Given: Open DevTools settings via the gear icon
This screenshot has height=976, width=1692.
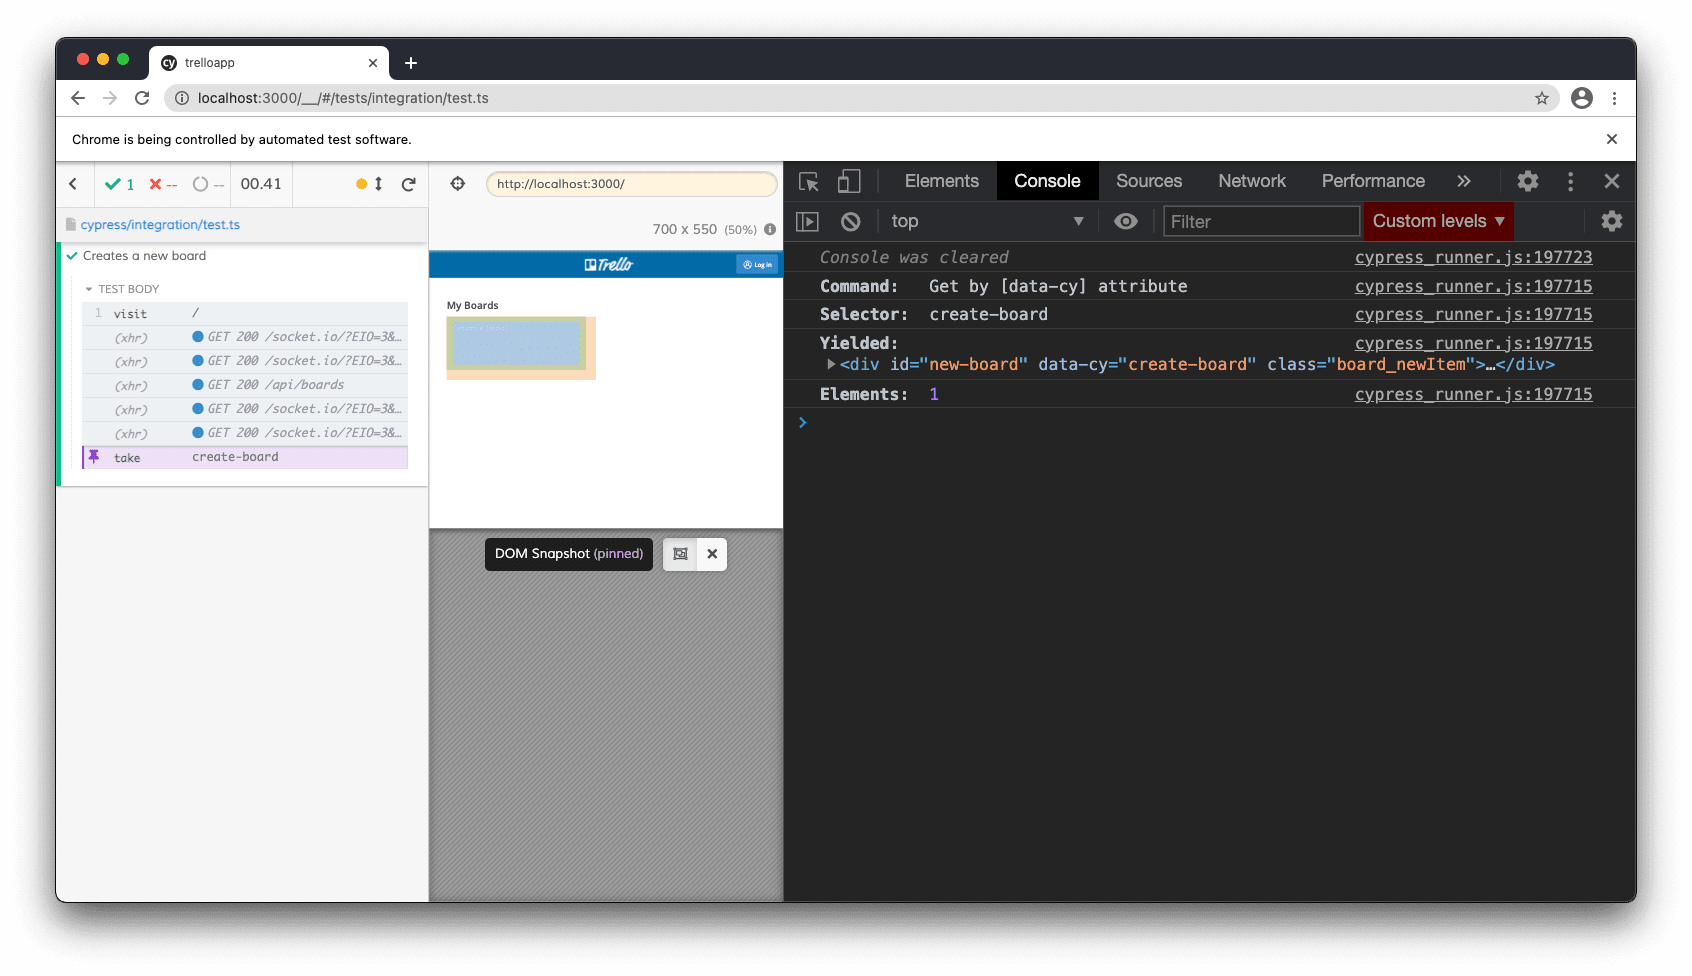Looking at the screenshot, I should point(1527,181).
